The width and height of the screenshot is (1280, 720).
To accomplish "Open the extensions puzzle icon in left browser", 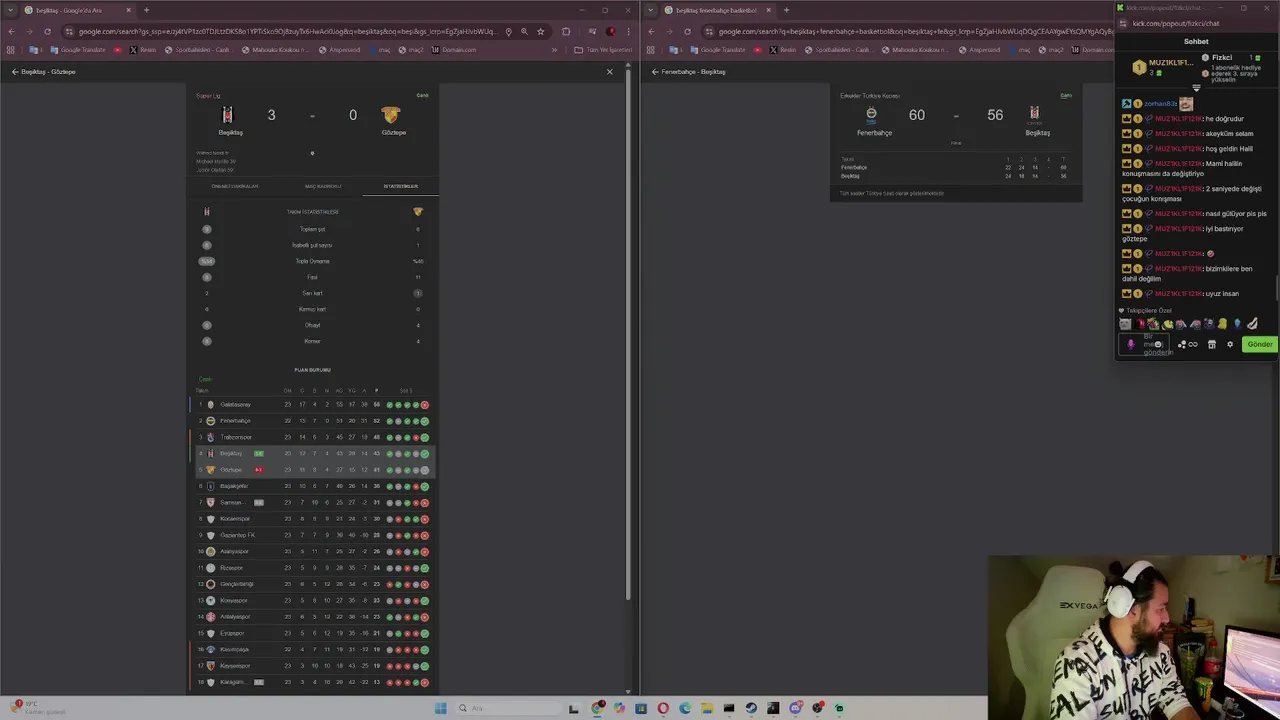I will pos(566,31).
